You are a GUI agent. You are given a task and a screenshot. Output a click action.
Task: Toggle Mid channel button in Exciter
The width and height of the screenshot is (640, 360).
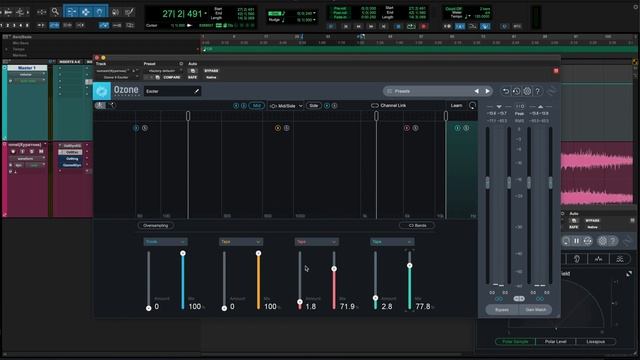[256, 105]
